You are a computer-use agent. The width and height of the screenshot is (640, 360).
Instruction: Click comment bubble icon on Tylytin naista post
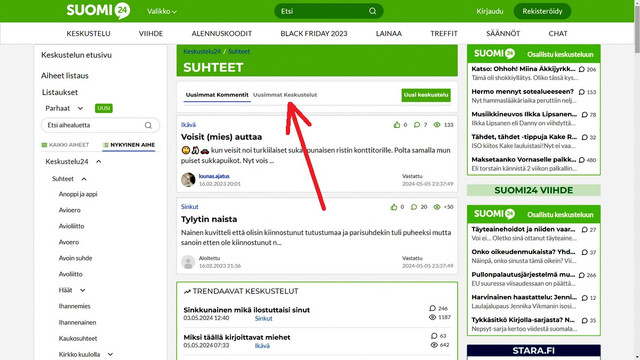tap(414, 207)
